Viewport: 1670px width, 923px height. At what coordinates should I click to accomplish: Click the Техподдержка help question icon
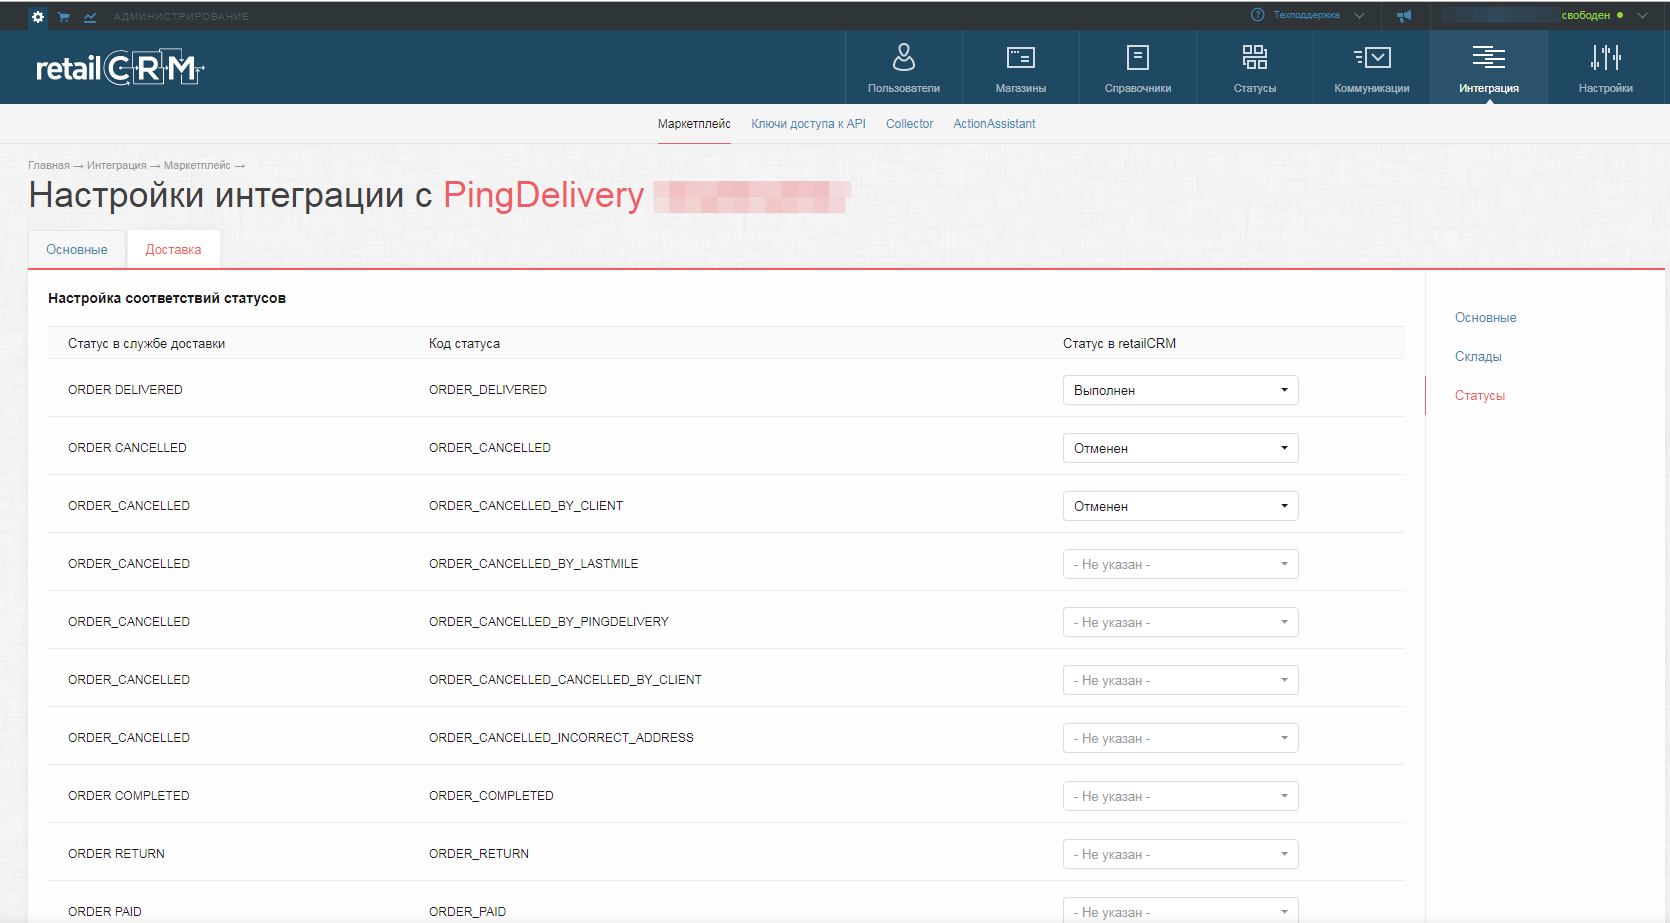[1258, 15]
